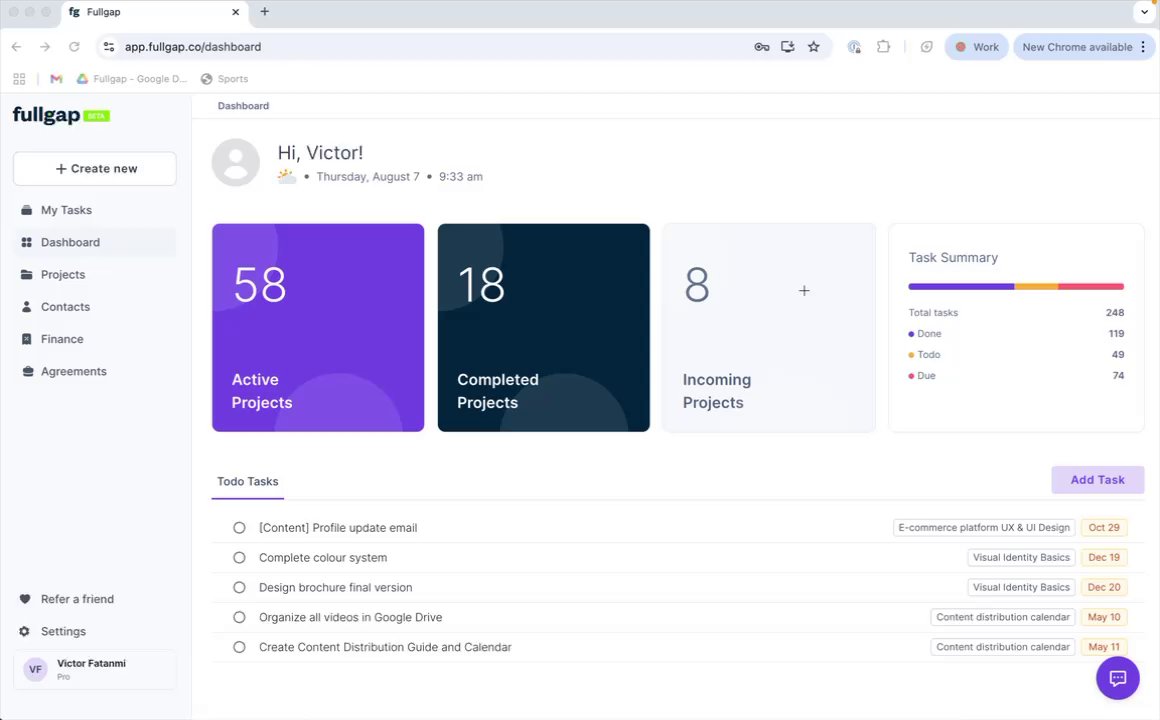The height and width of the screenshot is (720, 1160).
Task: Open Chrome three-dot menu
Action: 1143,47
